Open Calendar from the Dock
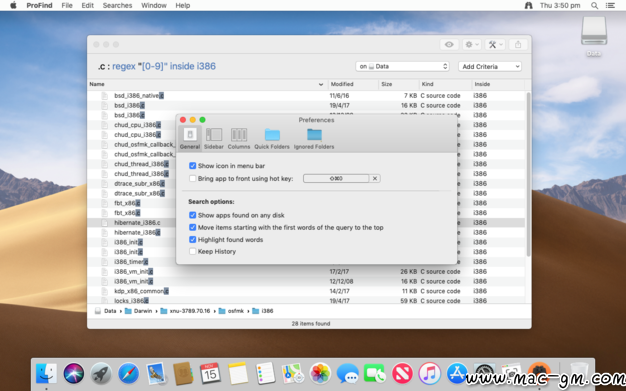Viewport: 626px width, 391px height. [x=210, y=374]
